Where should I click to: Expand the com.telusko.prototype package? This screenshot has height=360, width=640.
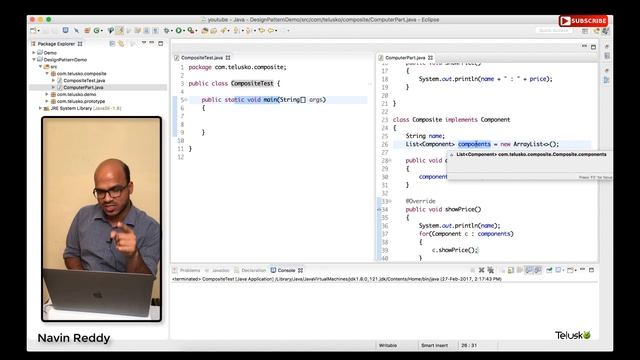point(47,101)
